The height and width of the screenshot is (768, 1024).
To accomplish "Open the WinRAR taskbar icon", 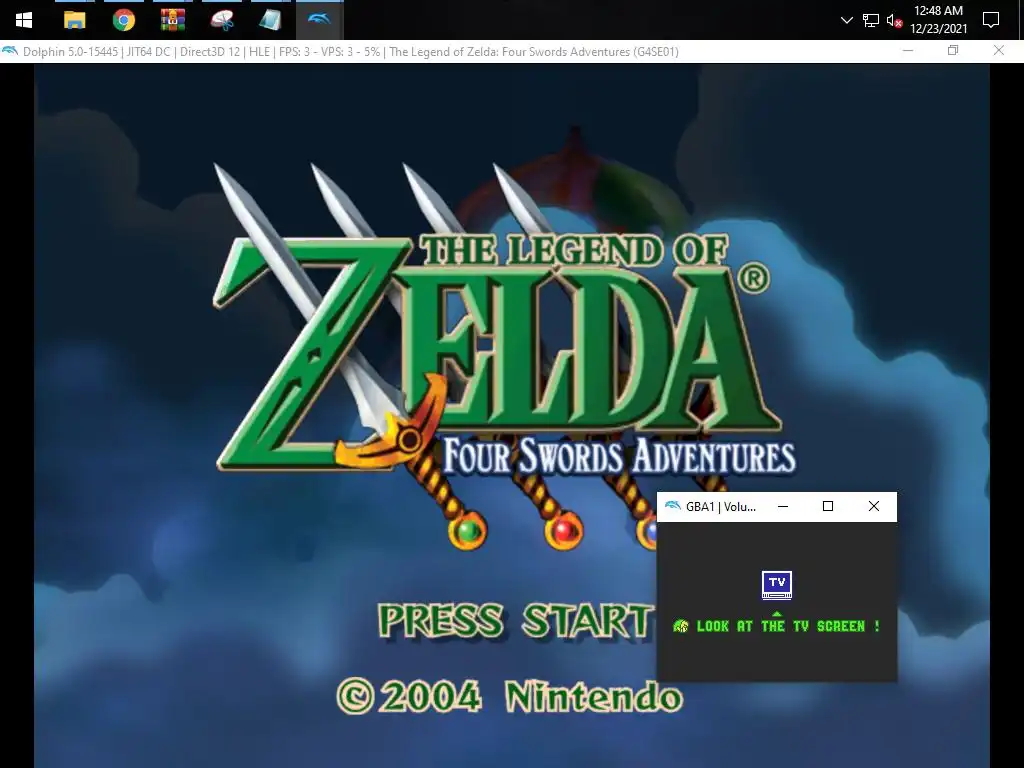I will [x=172, y=20].
